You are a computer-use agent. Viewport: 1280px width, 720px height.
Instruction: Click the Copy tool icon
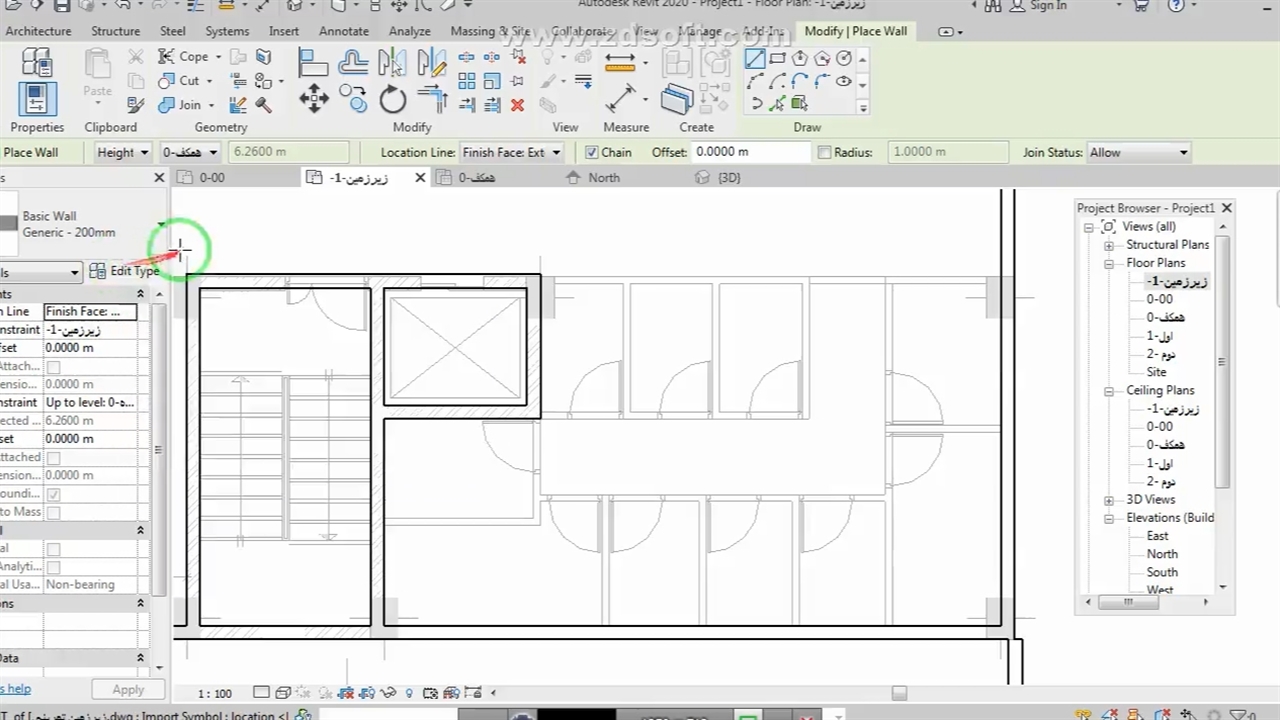tap(352, 96)
